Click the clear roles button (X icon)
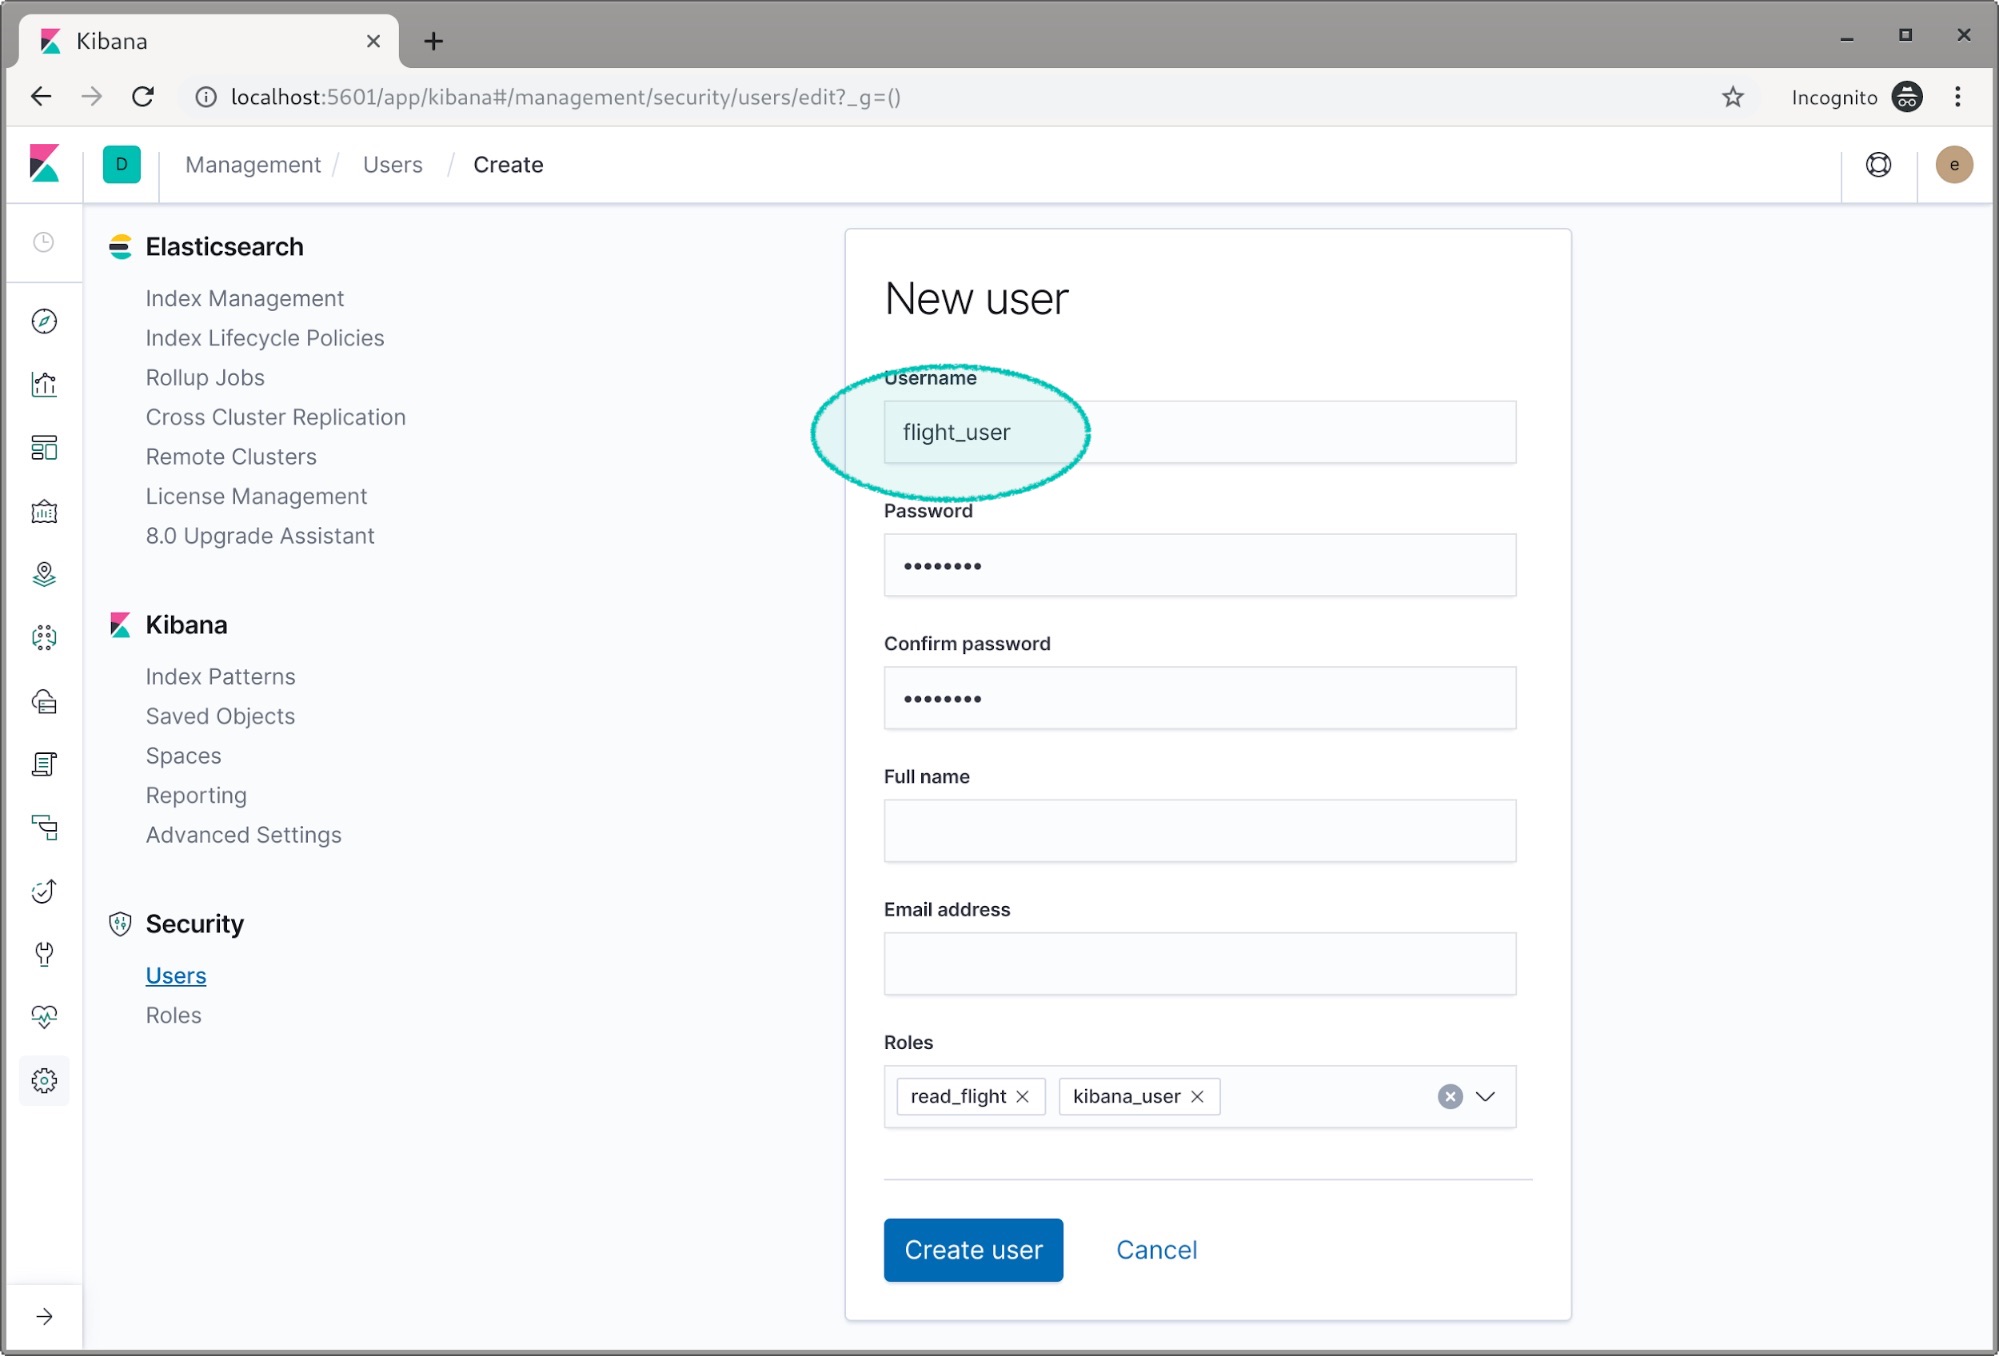1999x1357 pixels. (x=1449, y=1097)
